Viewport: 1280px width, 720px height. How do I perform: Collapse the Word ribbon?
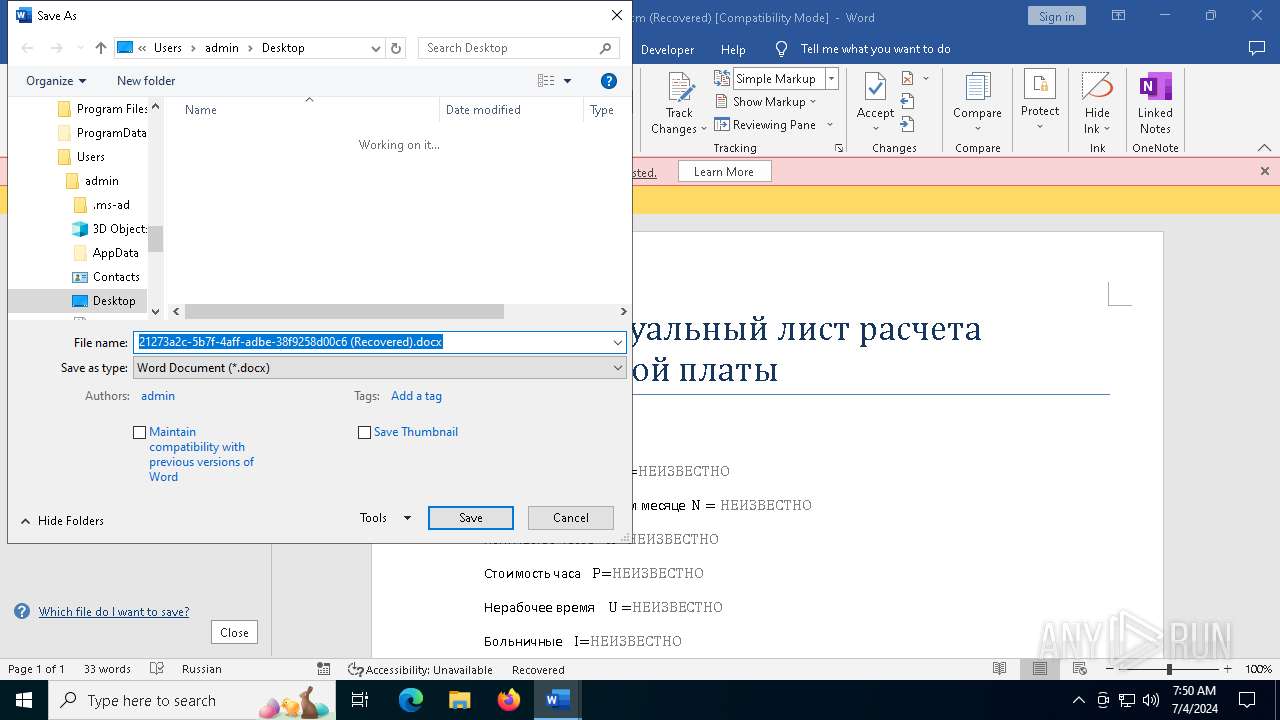click(1264, 148)
